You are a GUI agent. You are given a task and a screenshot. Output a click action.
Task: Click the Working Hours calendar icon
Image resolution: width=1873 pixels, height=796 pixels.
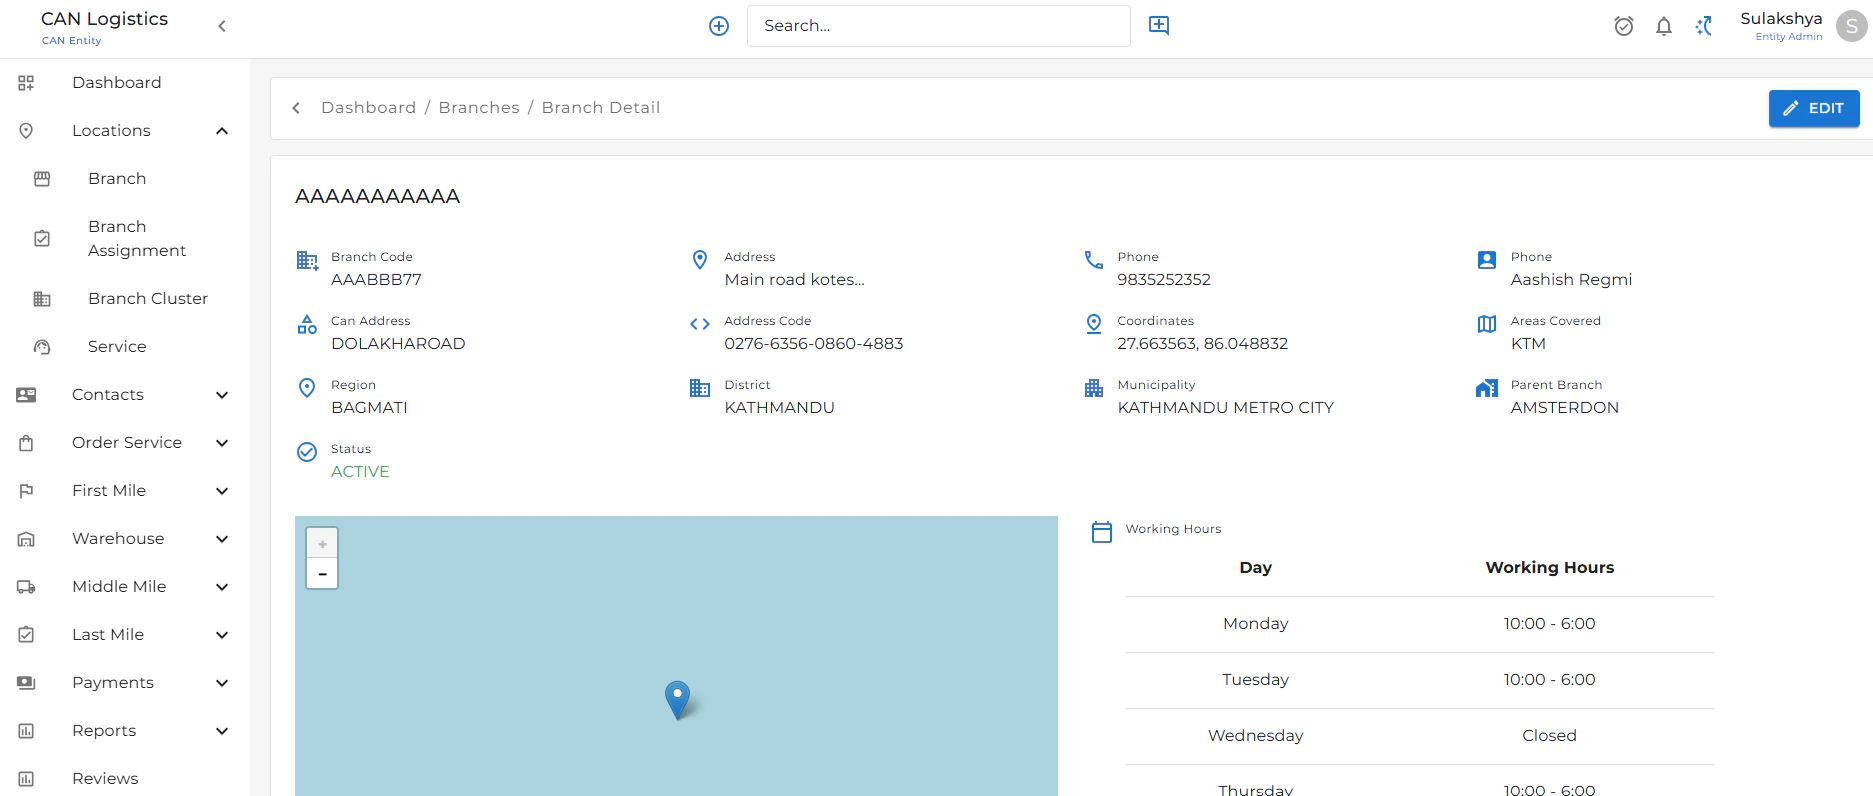tap(1102, 532)
